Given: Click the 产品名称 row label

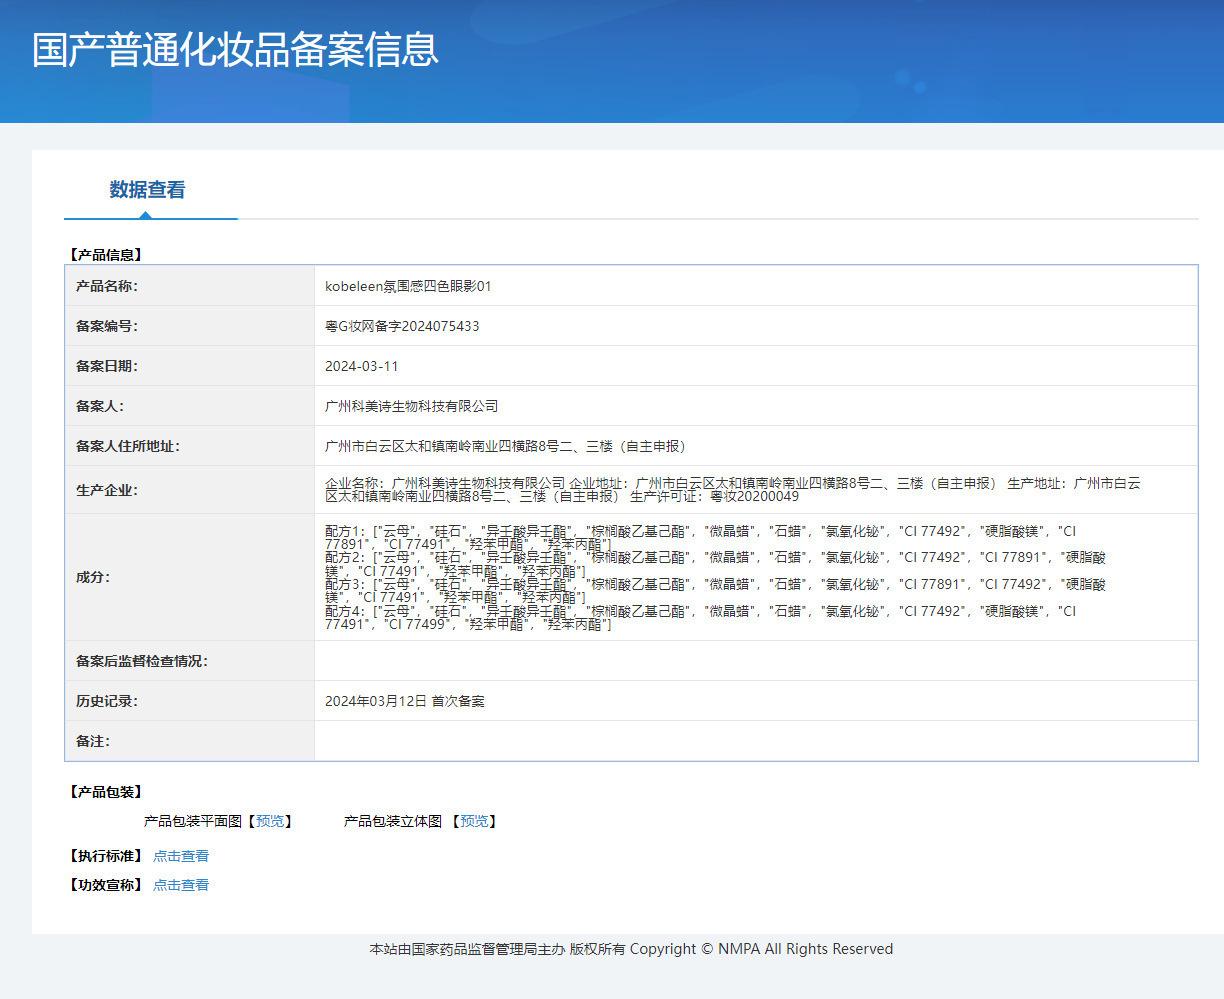Looking at the screenshot, I should 107,286.
